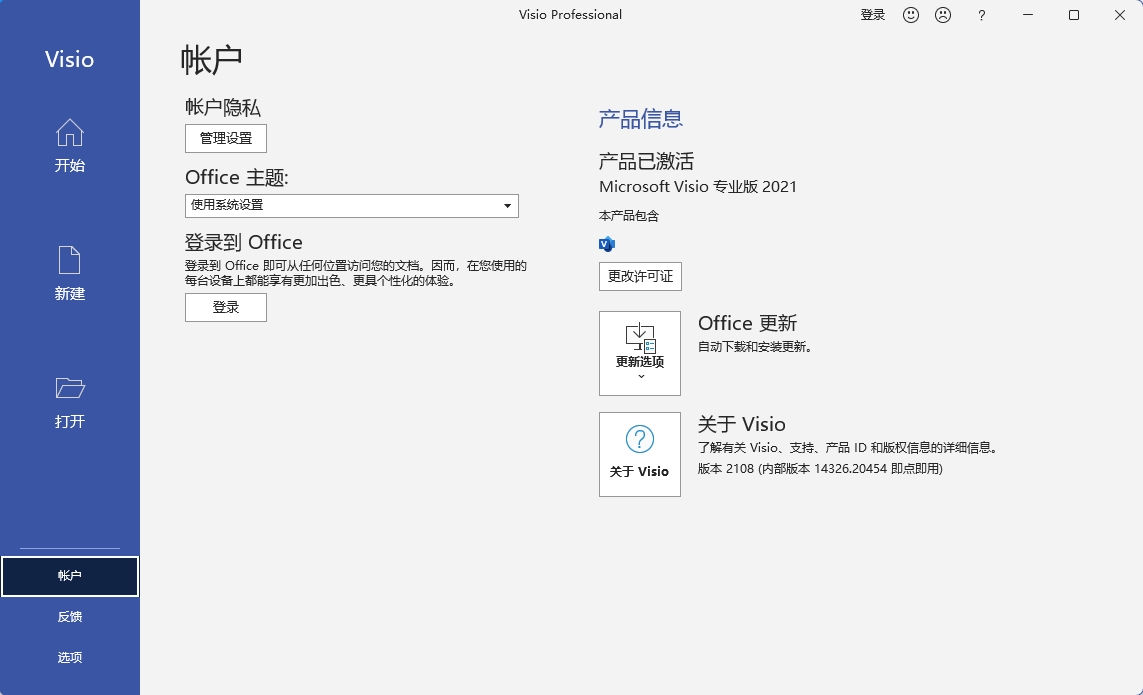Click the question mark help icon
1143x695 pixels.
(982, 15)
